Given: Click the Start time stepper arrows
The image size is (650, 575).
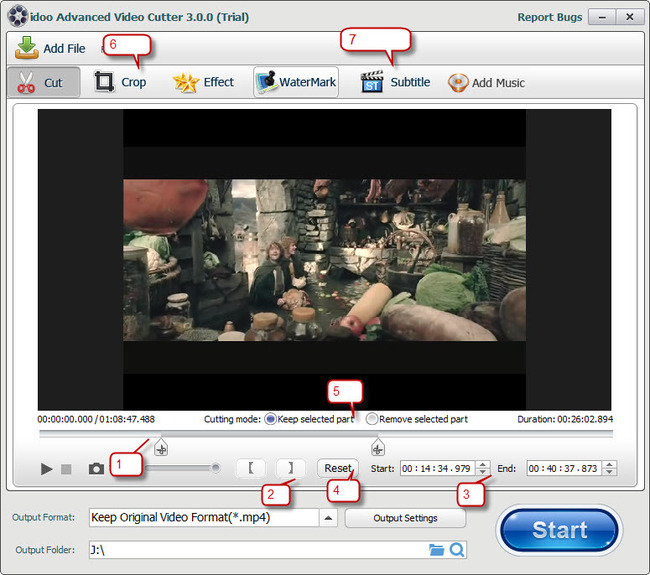Looking at the screenshot, I should (x=484, y=468).
